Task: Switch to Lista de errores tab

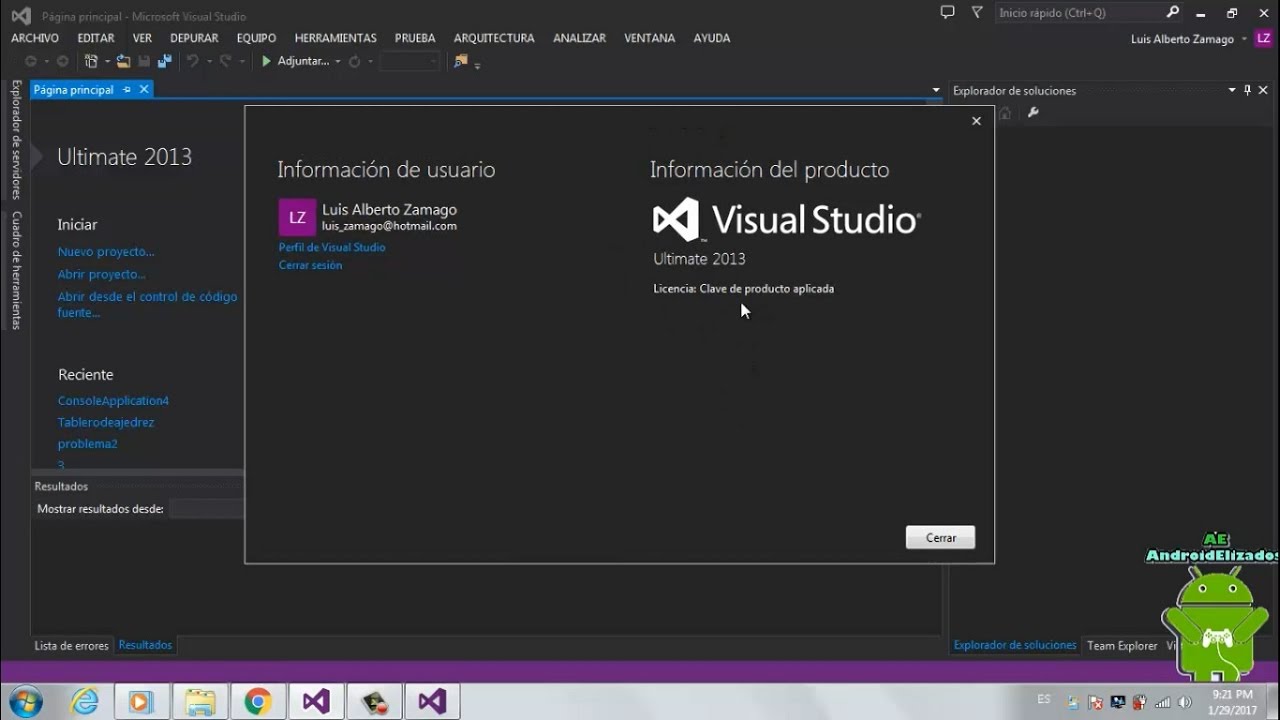Action: [72, 646]
